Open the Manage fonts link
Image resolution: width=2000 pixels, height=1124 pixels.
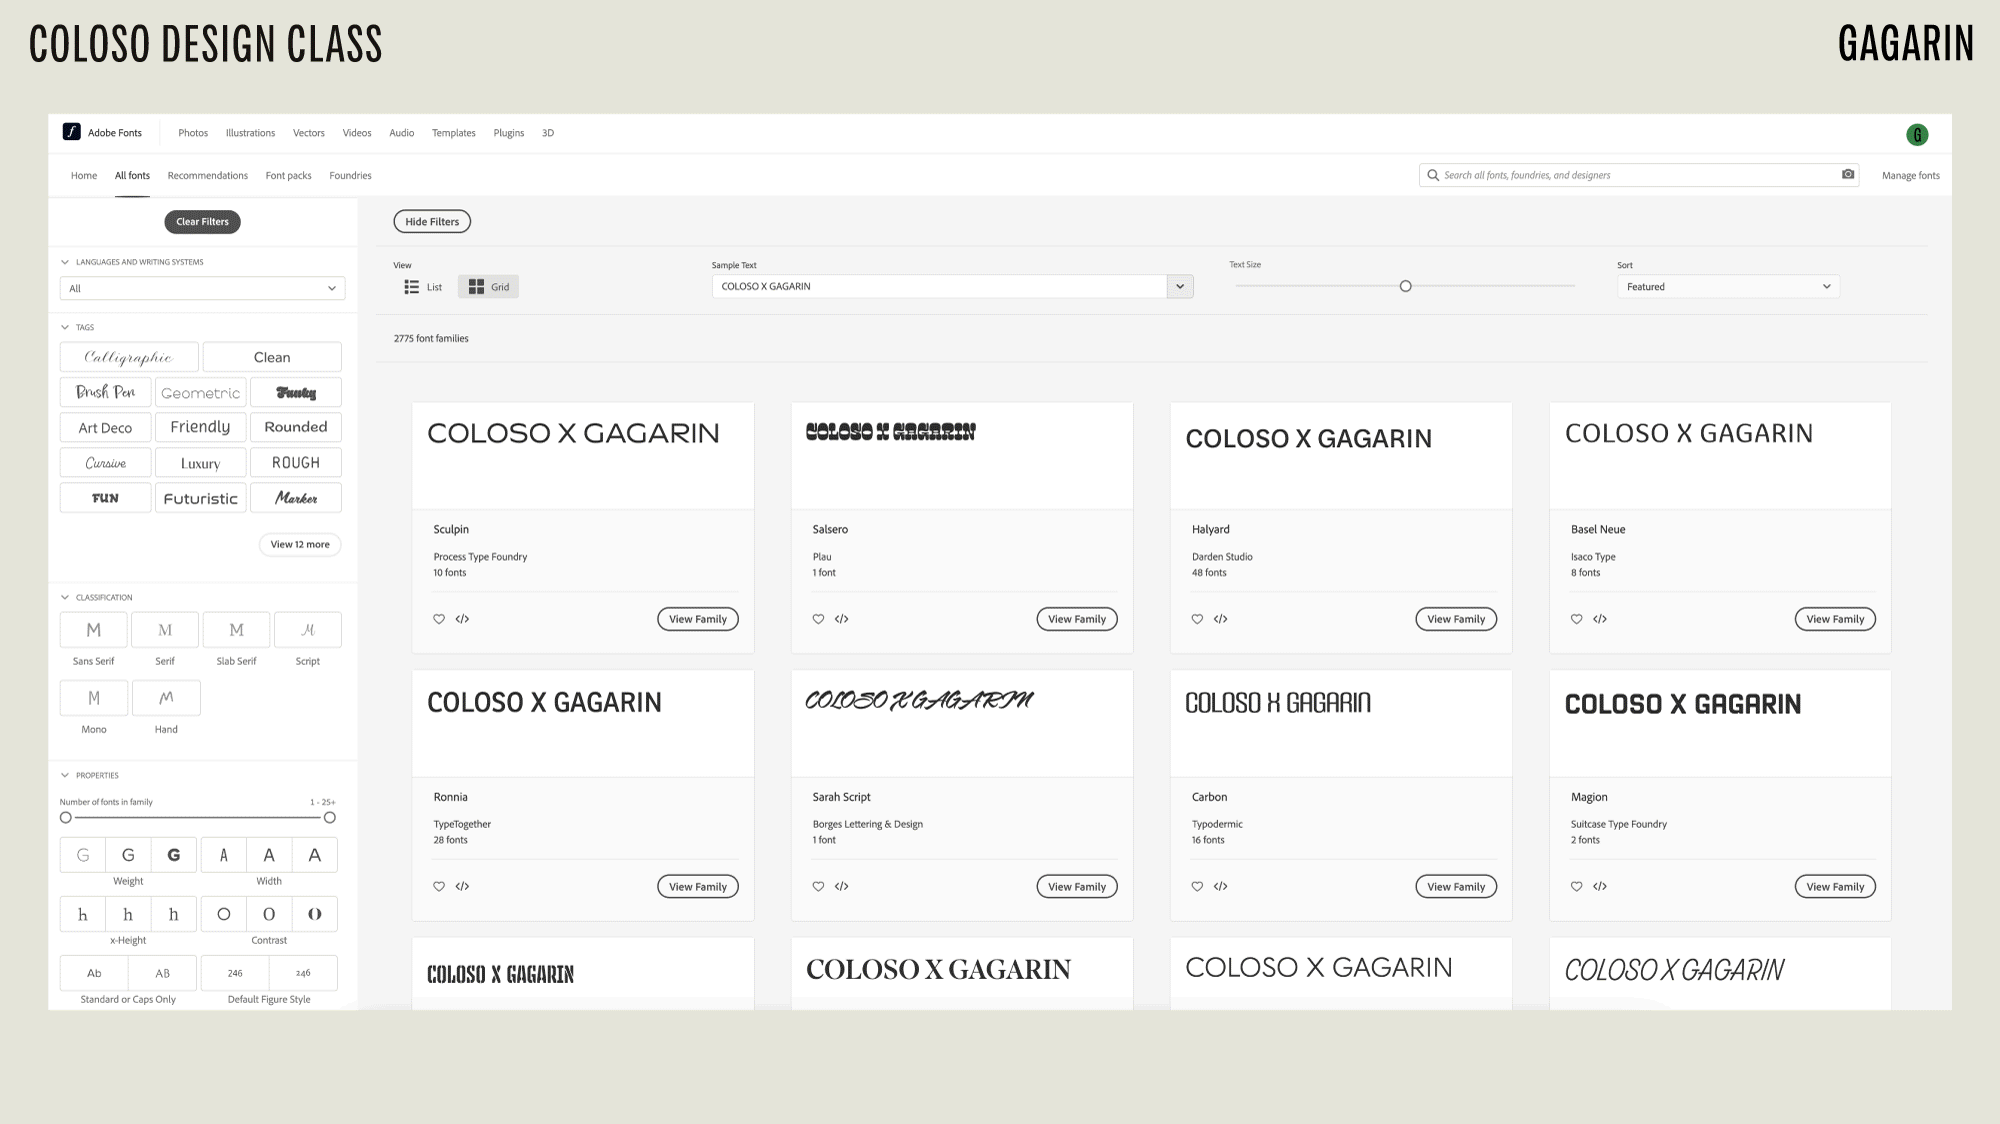(x=1910, y=176)
